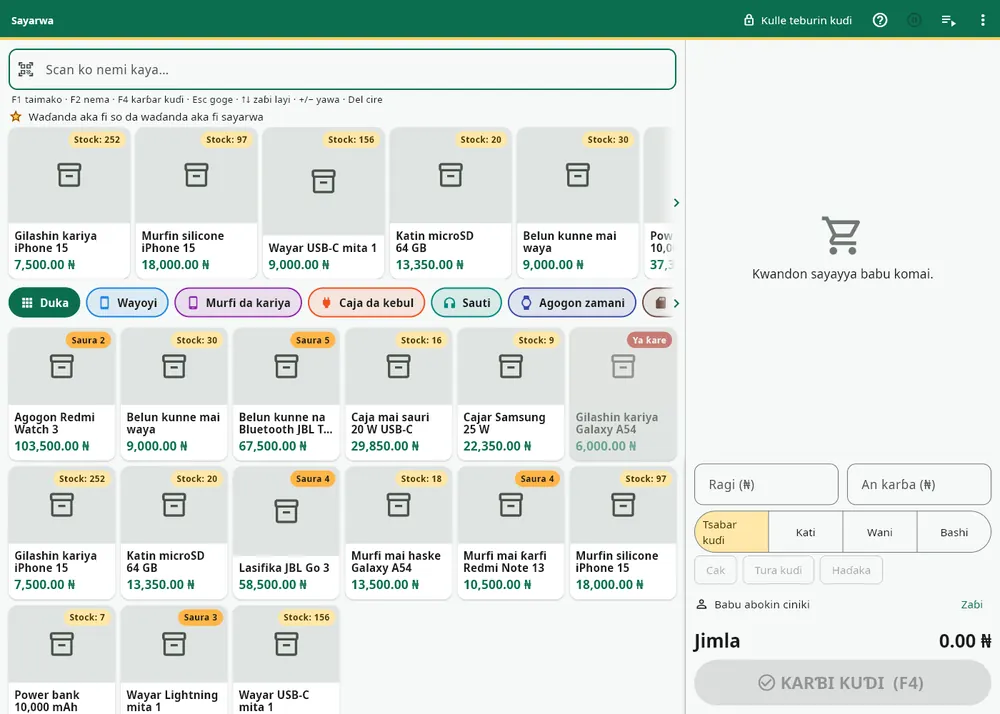Click the sold-out Gilashin kariya Galaxy A54 card
Screen dimensions: 1000x714
[623, 394]
